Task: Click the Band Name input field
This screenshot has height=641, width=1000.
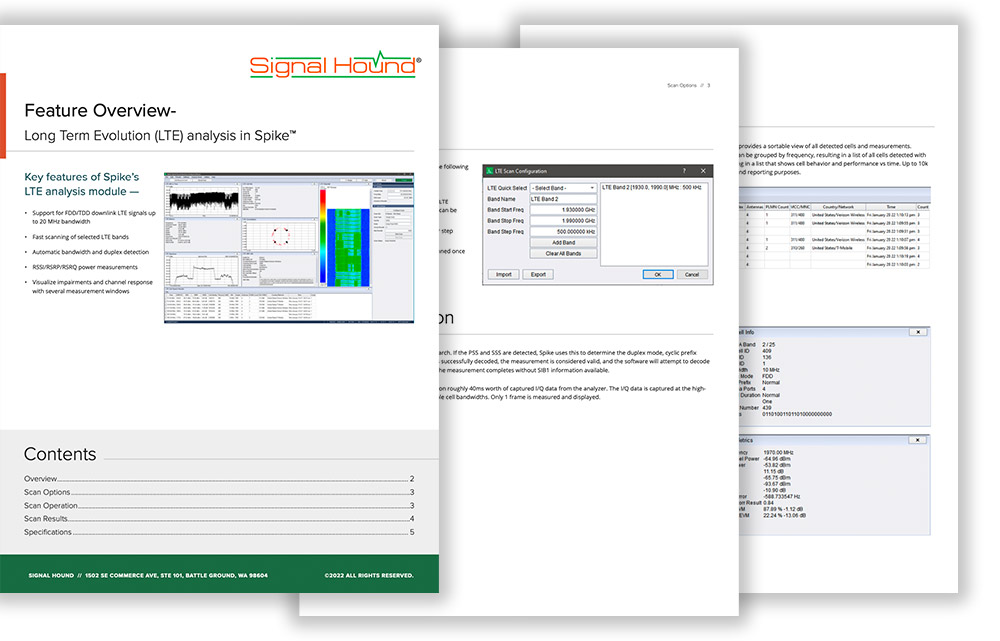Action: click(x=563, y=199)
